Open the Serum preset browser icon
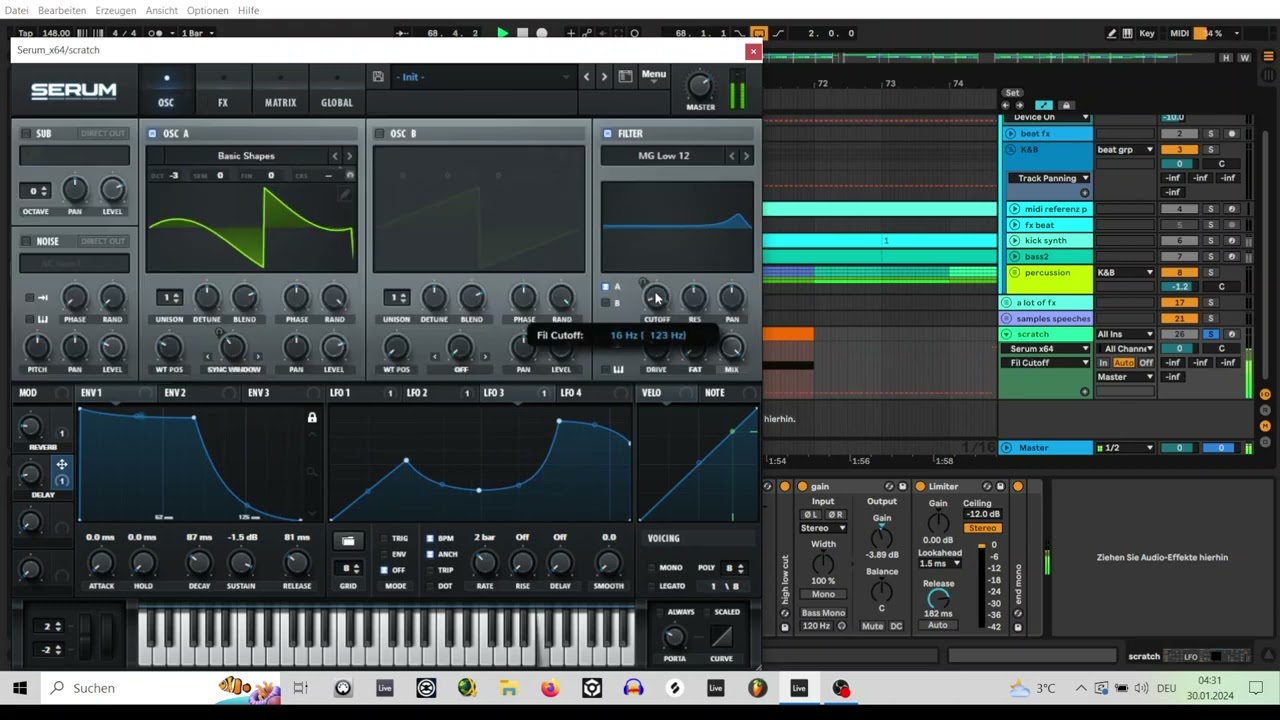This screenshot has width=1280, height=720. coord(625,76)
